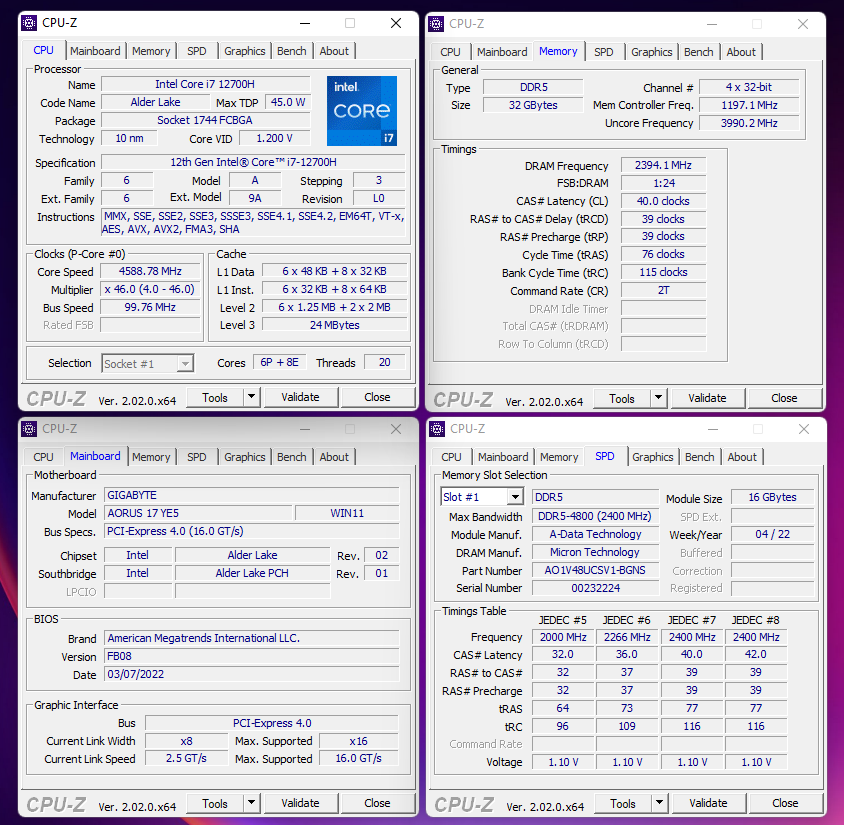Switch to Memory tab in SPD window
The image size is (844, 825).
point(559,457)
